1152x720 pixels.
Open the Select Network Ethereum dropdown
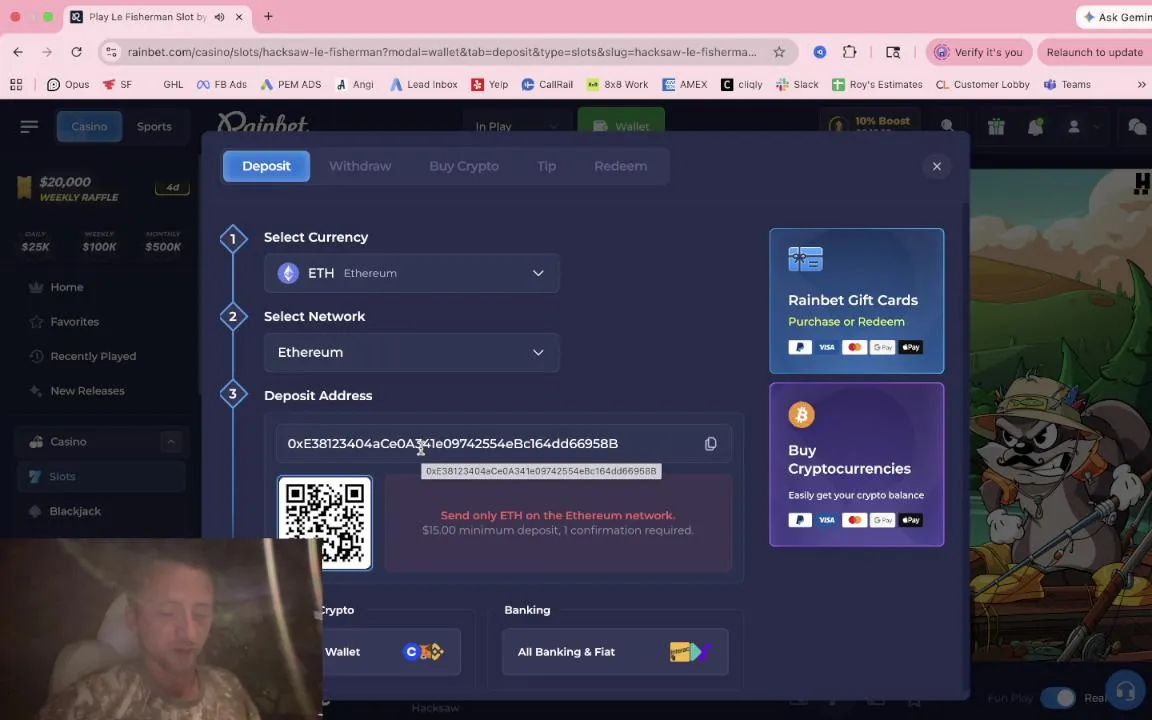[411, 353]
